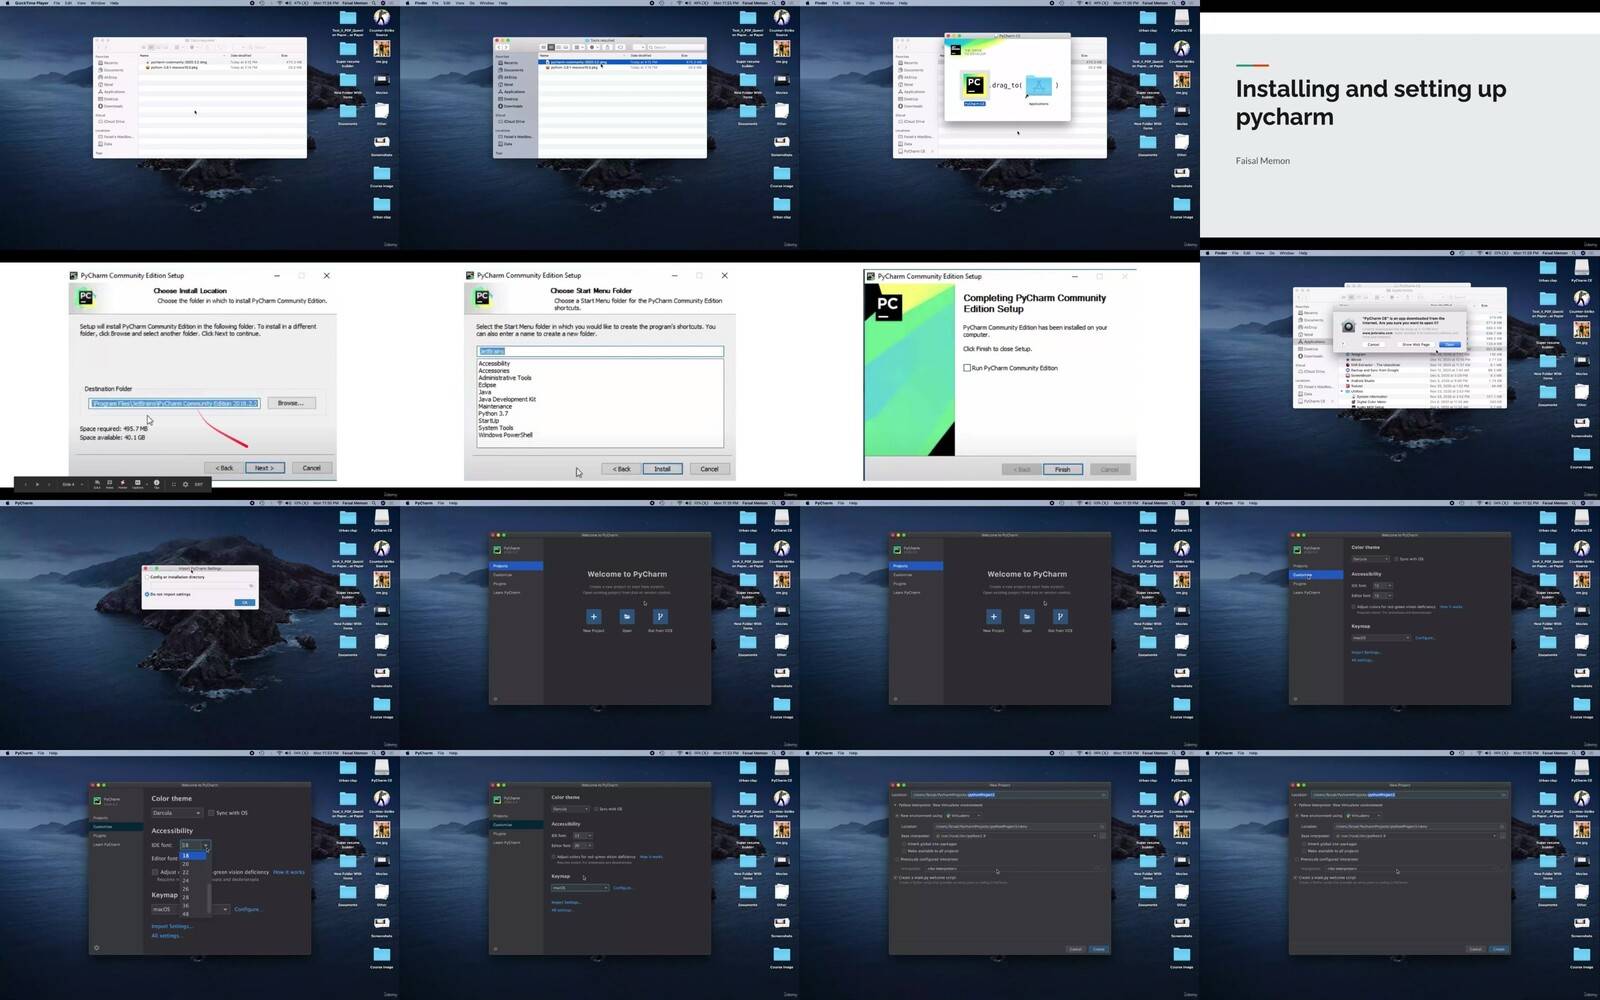The width and height of the screenshot is (1600, 1000).
Task: Click Cancel in the 'downloaded from Internet' alert
Action: (1373, 344)
